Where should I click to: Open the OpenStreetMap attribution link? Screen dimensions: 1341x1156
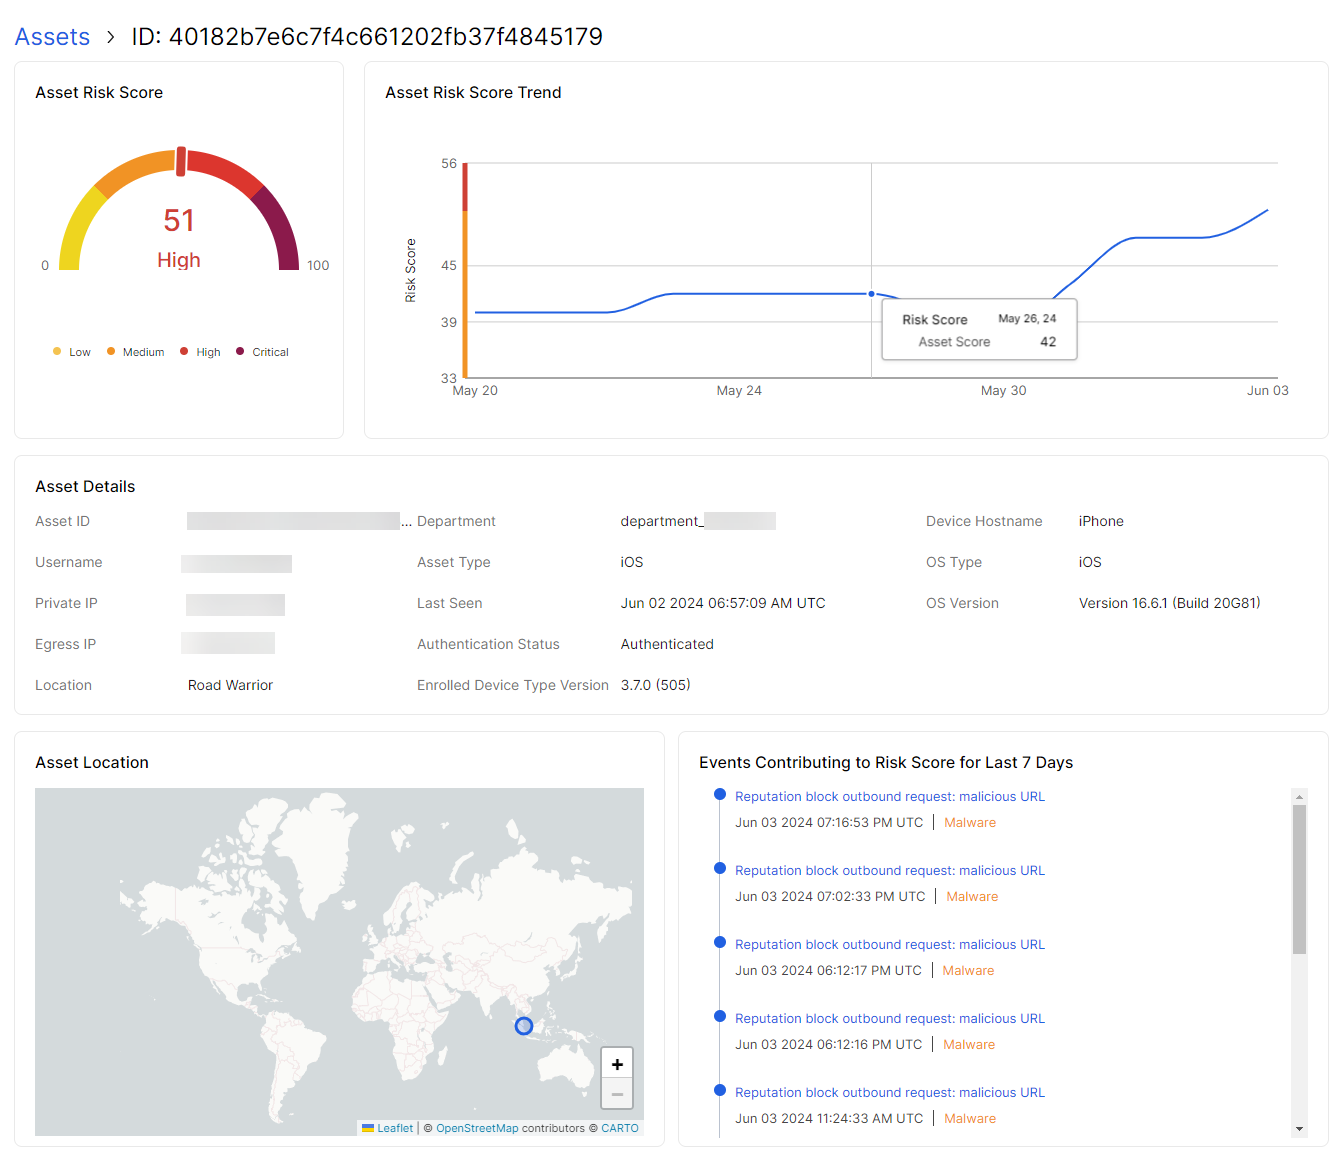tap(477, 1128)
